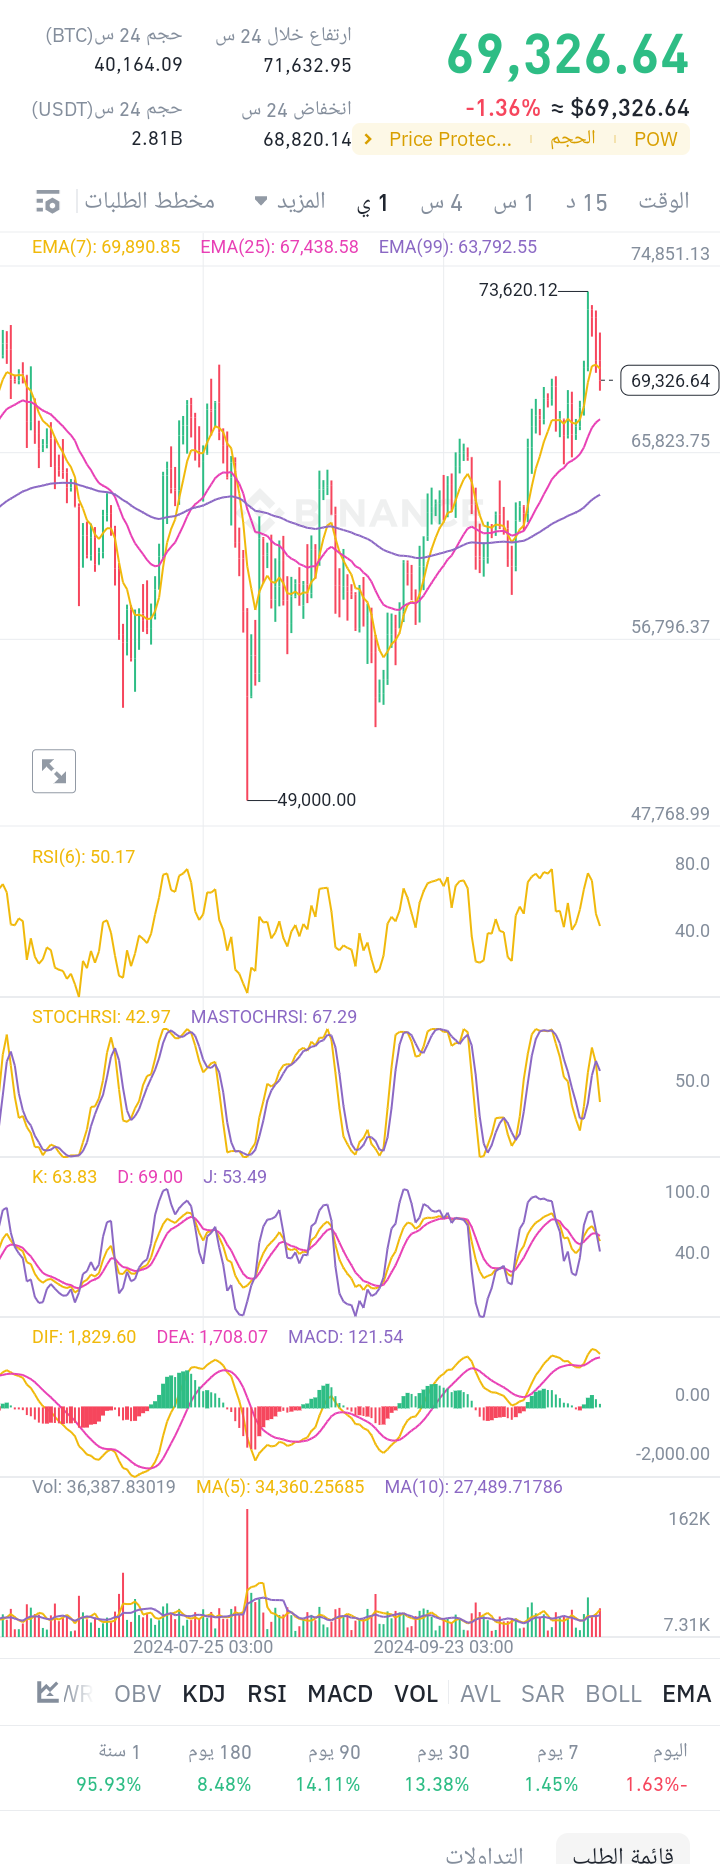Viewport: 720px width, 1864px height.
Task: Open Price Protec... tag
Action: 450,139
